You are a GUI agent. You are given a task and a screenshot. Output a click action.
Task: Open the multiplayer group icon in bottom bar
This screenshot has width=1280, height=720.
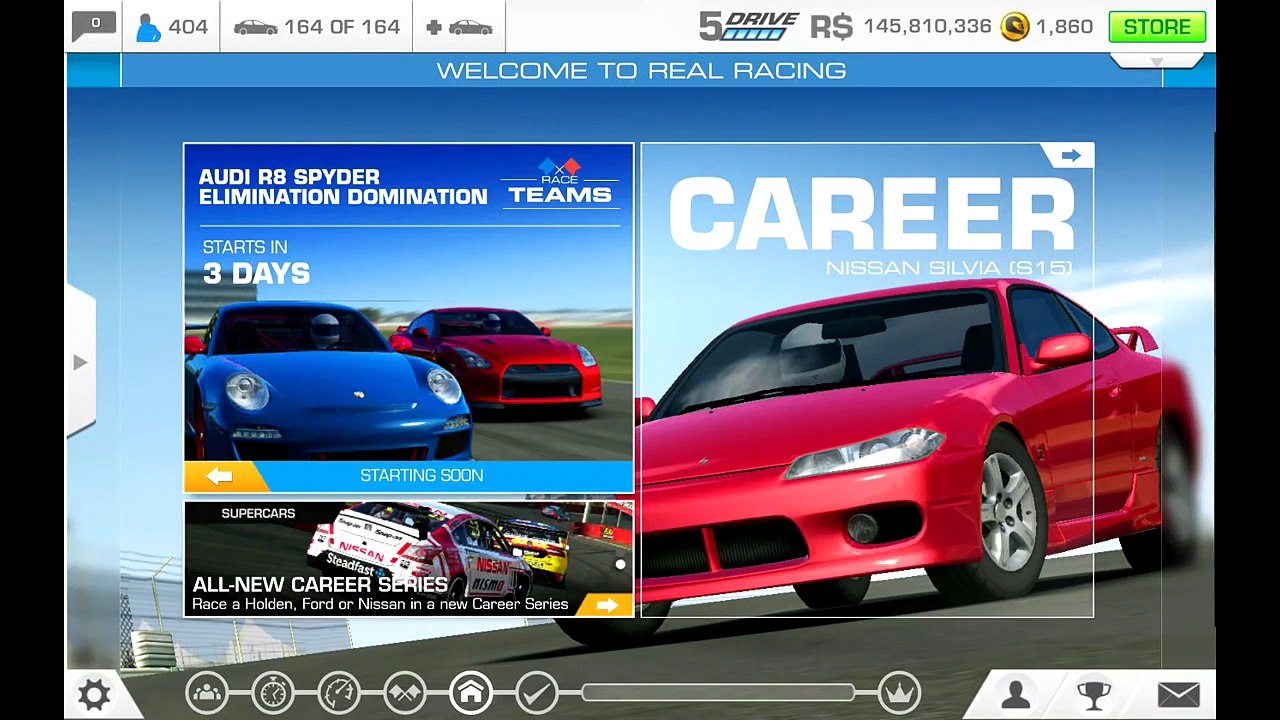tap(207, 692)
